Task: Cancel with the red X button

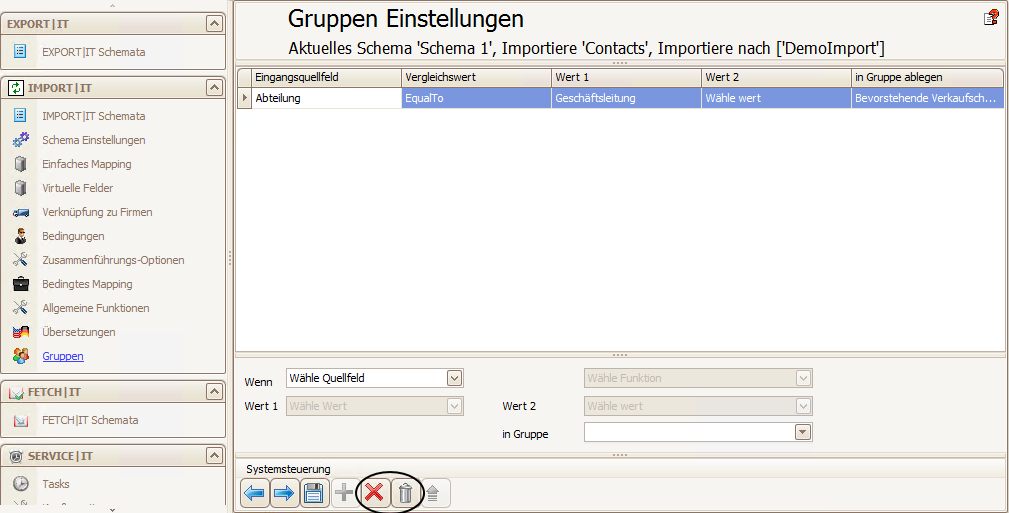Action: pos(374,494)
